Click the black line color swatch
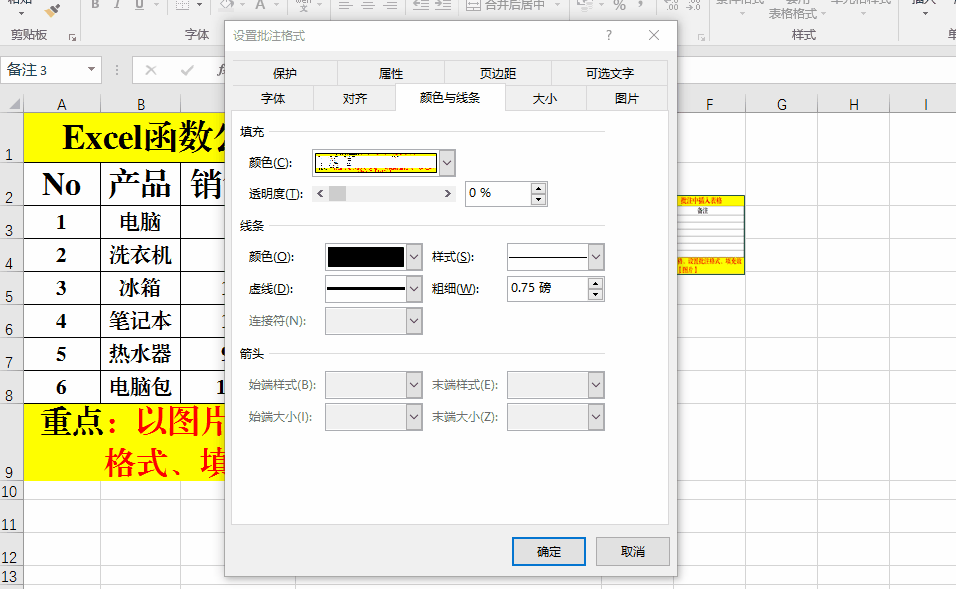The image size is (956, 589). pyautogui.click(x=366, y=257)
